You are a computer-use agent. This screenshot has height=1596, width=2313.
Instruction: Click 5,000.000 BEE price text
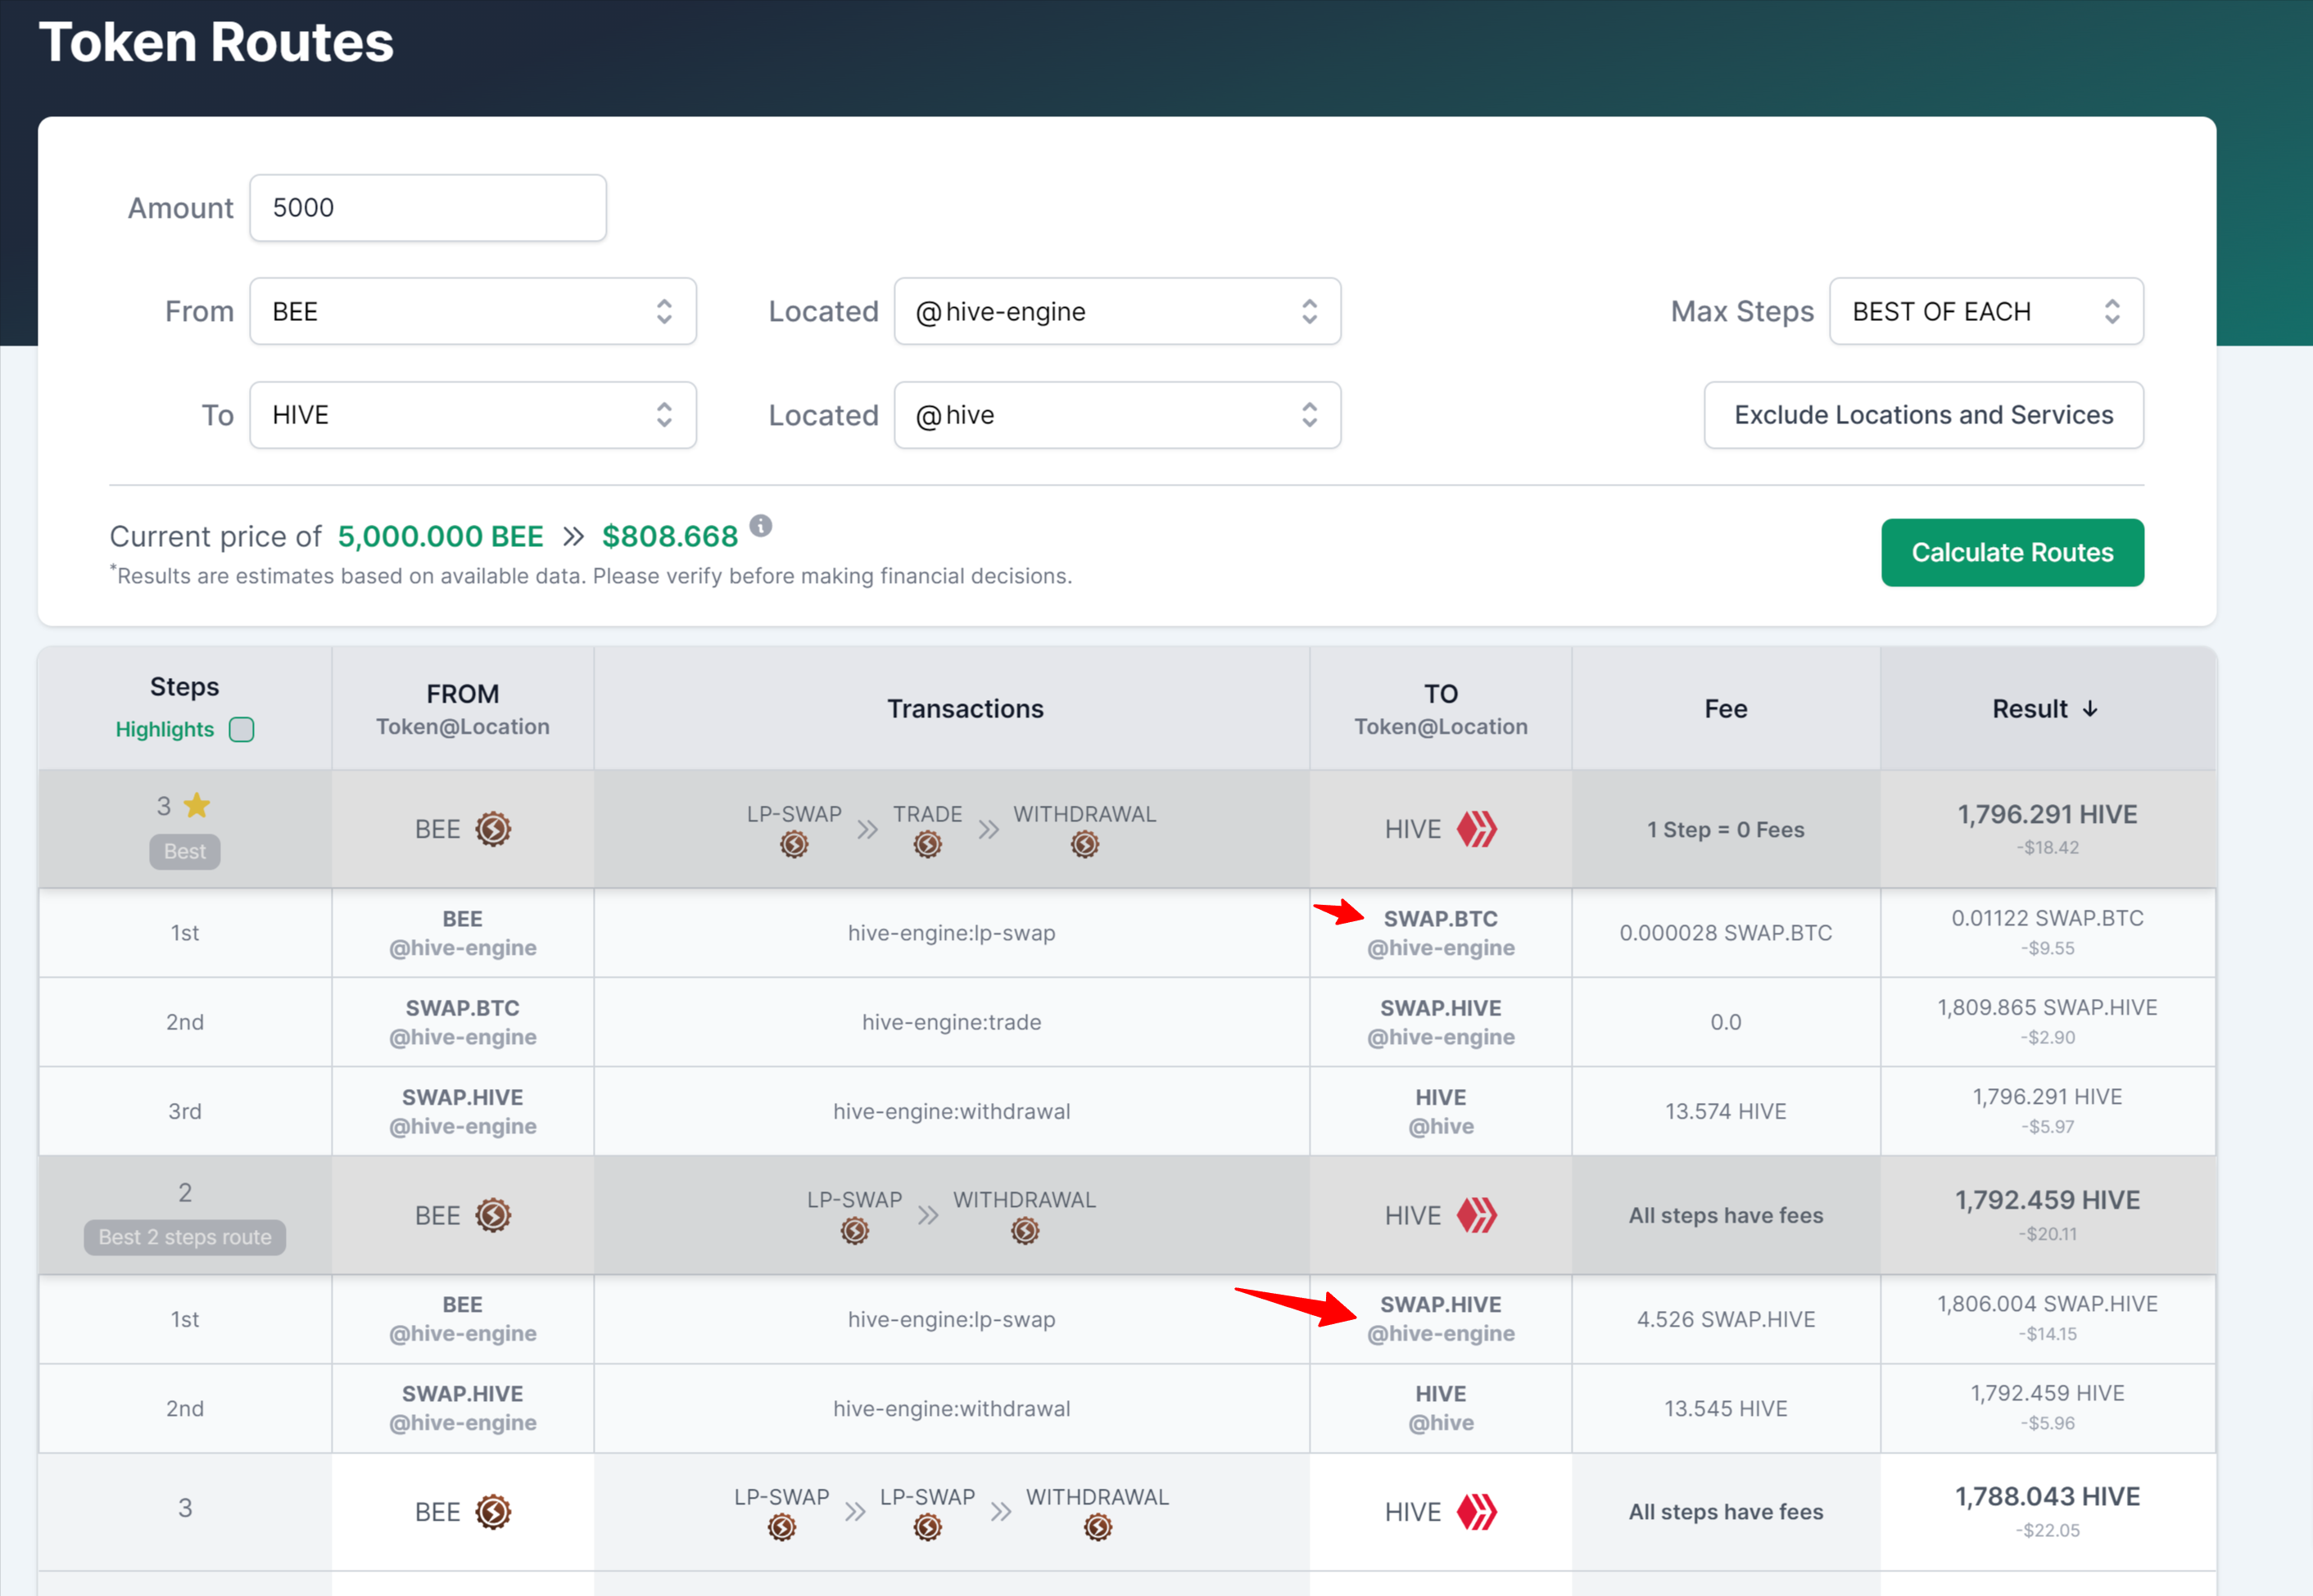[440, 536]
